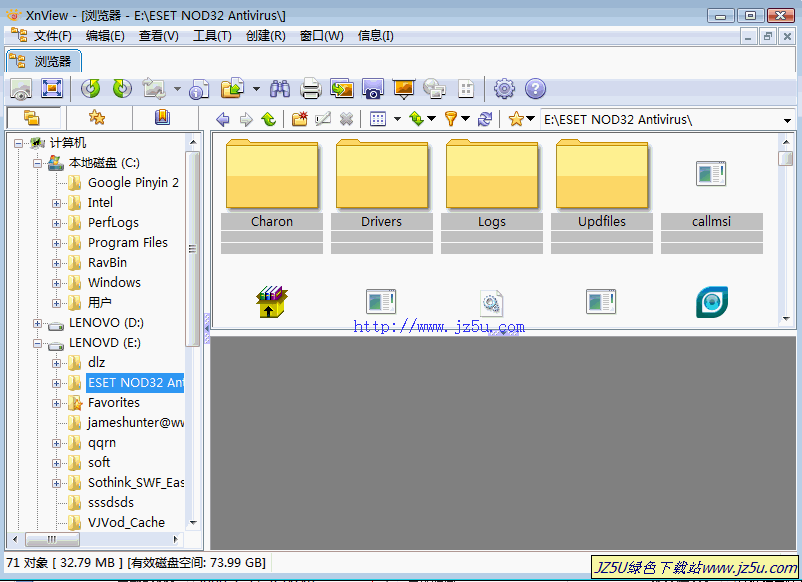802x582 pixels.
Task: Start the slideshow projector icon
Action: tap(404, 89)
